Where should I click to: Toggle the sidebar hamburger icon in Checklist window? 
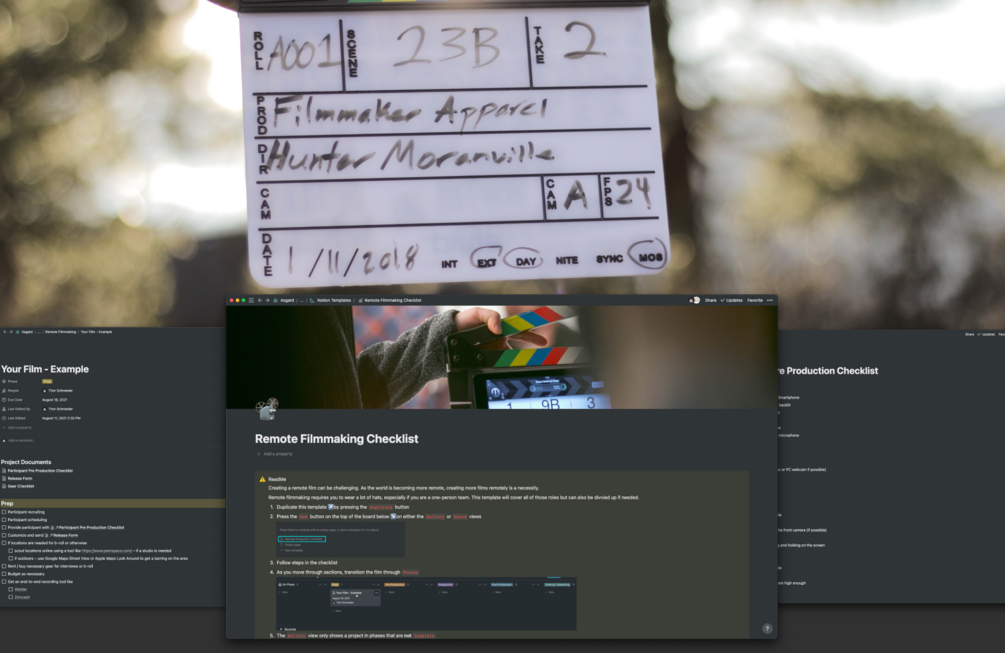click(251, 300)
